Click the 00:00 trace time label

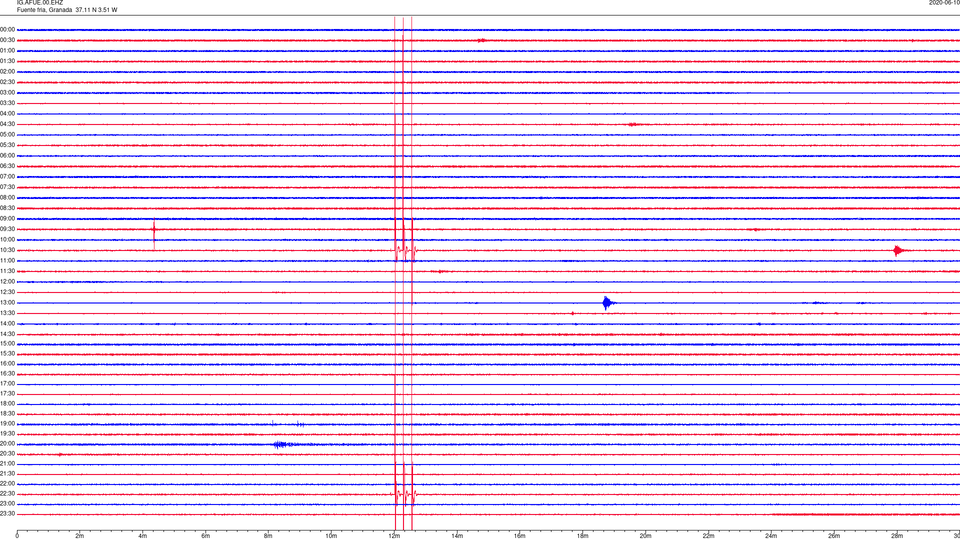(x=8, y=29)
